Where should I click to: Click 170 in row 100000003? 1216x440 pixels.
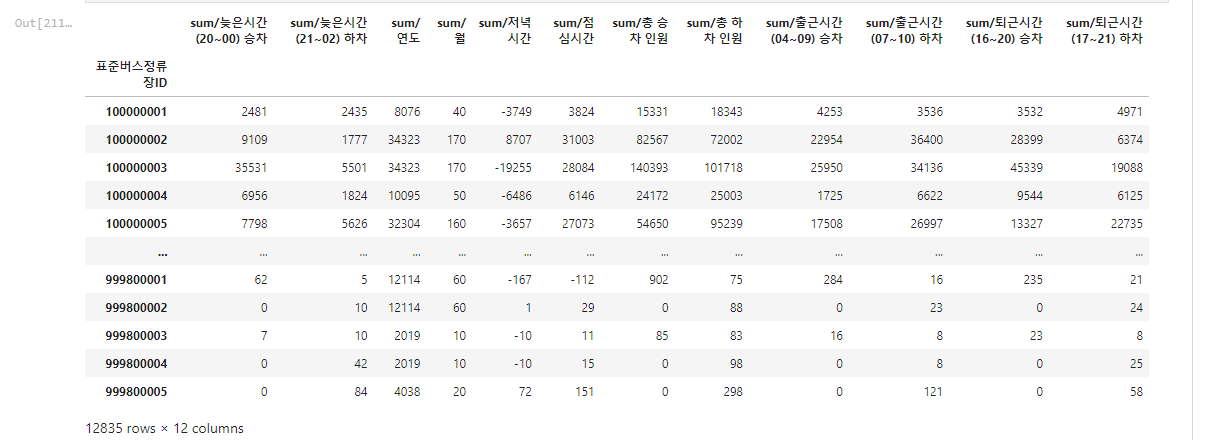click(x=456, y=167)
